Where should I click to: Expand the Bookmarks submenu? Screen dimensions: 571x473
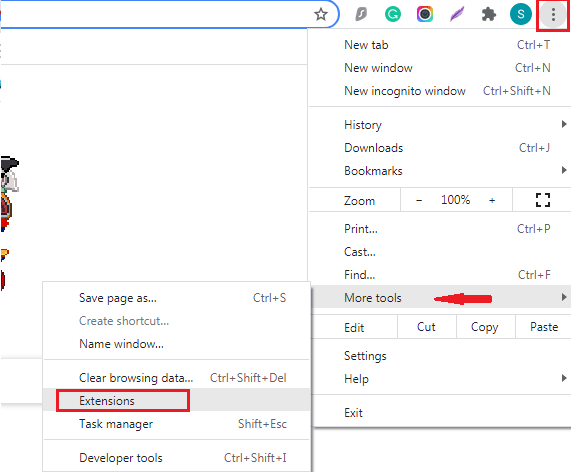[440, 171]
